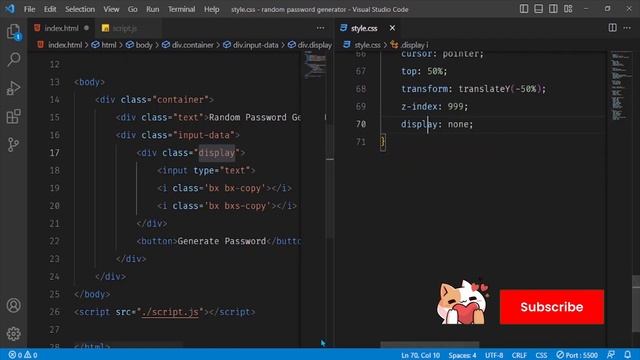Open the Edit menu
Screen dimensions: 640x360
click(x=50, y=9)
